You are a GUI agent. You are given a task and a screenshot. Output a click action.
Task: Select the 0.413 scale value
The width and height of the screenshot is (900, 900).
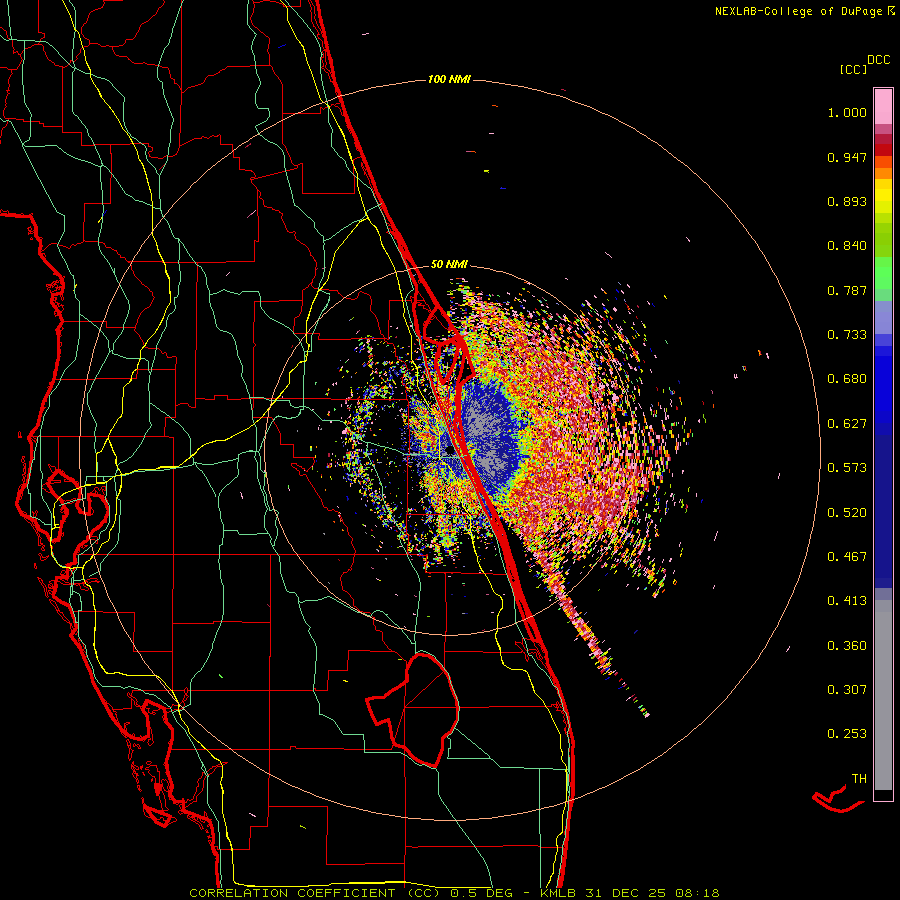coord(847,601)
